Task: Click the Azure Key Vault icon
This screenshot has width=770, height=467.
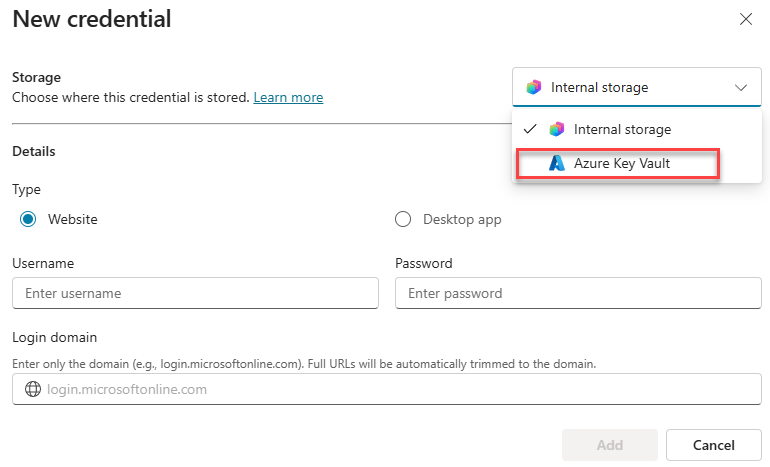Action: click(x=557, y=163)
